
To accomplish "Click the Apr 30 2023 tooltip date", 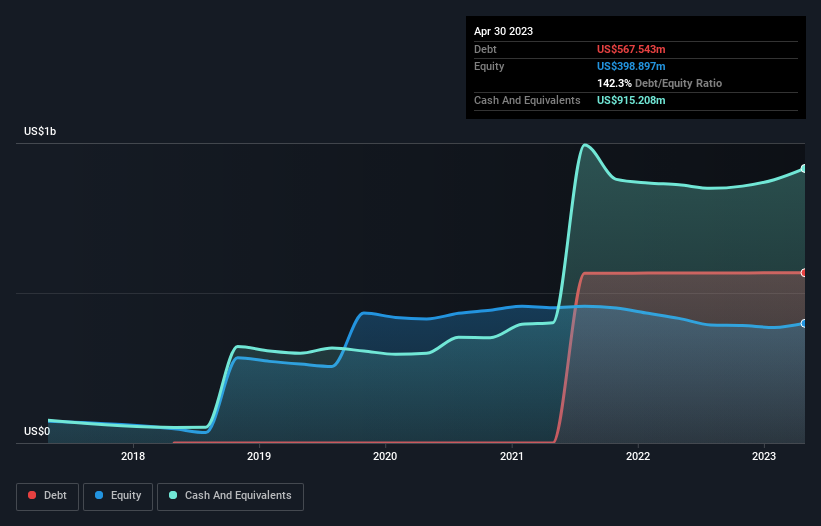I will pos(503,31).
